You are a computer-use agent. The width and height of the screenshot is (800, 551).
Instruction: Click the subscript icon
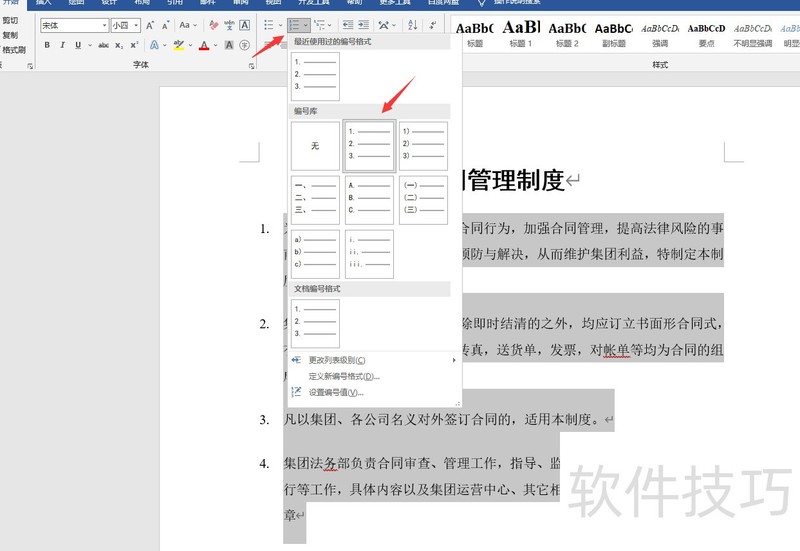(119, 45)
